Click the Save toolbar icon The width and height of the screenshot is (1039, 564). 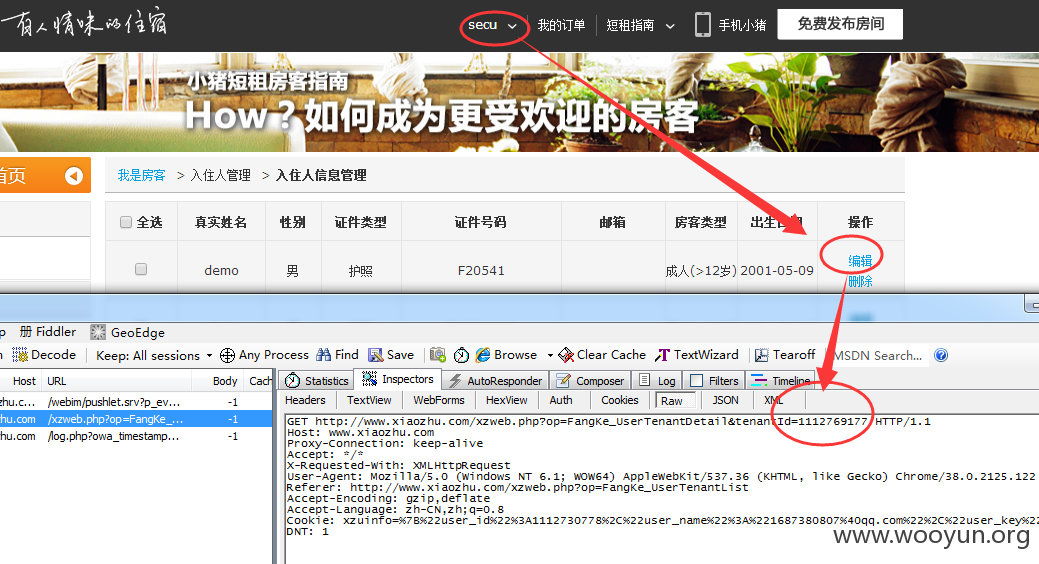pyautogui.click(x=376, y=355)
